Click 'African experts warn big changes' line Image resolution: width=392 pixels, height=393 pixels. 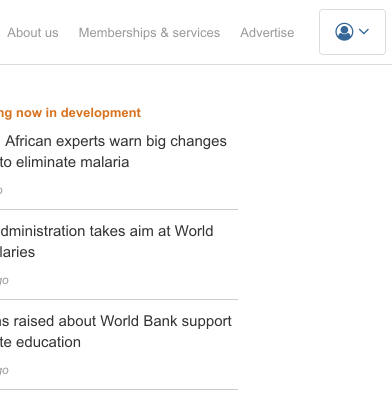click(116, 141)
